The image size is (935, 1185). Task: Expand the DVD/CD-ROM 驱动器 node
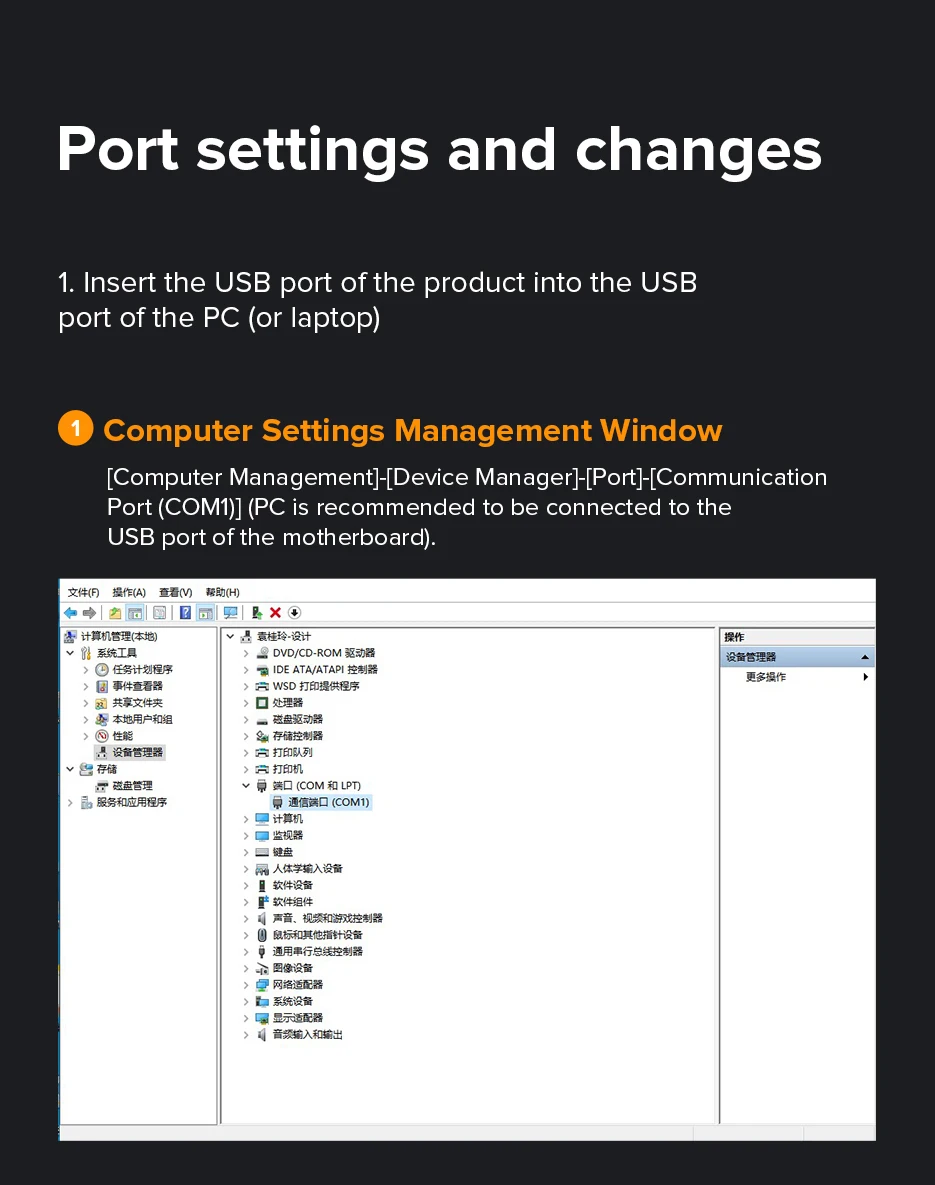tap(246, 653)
